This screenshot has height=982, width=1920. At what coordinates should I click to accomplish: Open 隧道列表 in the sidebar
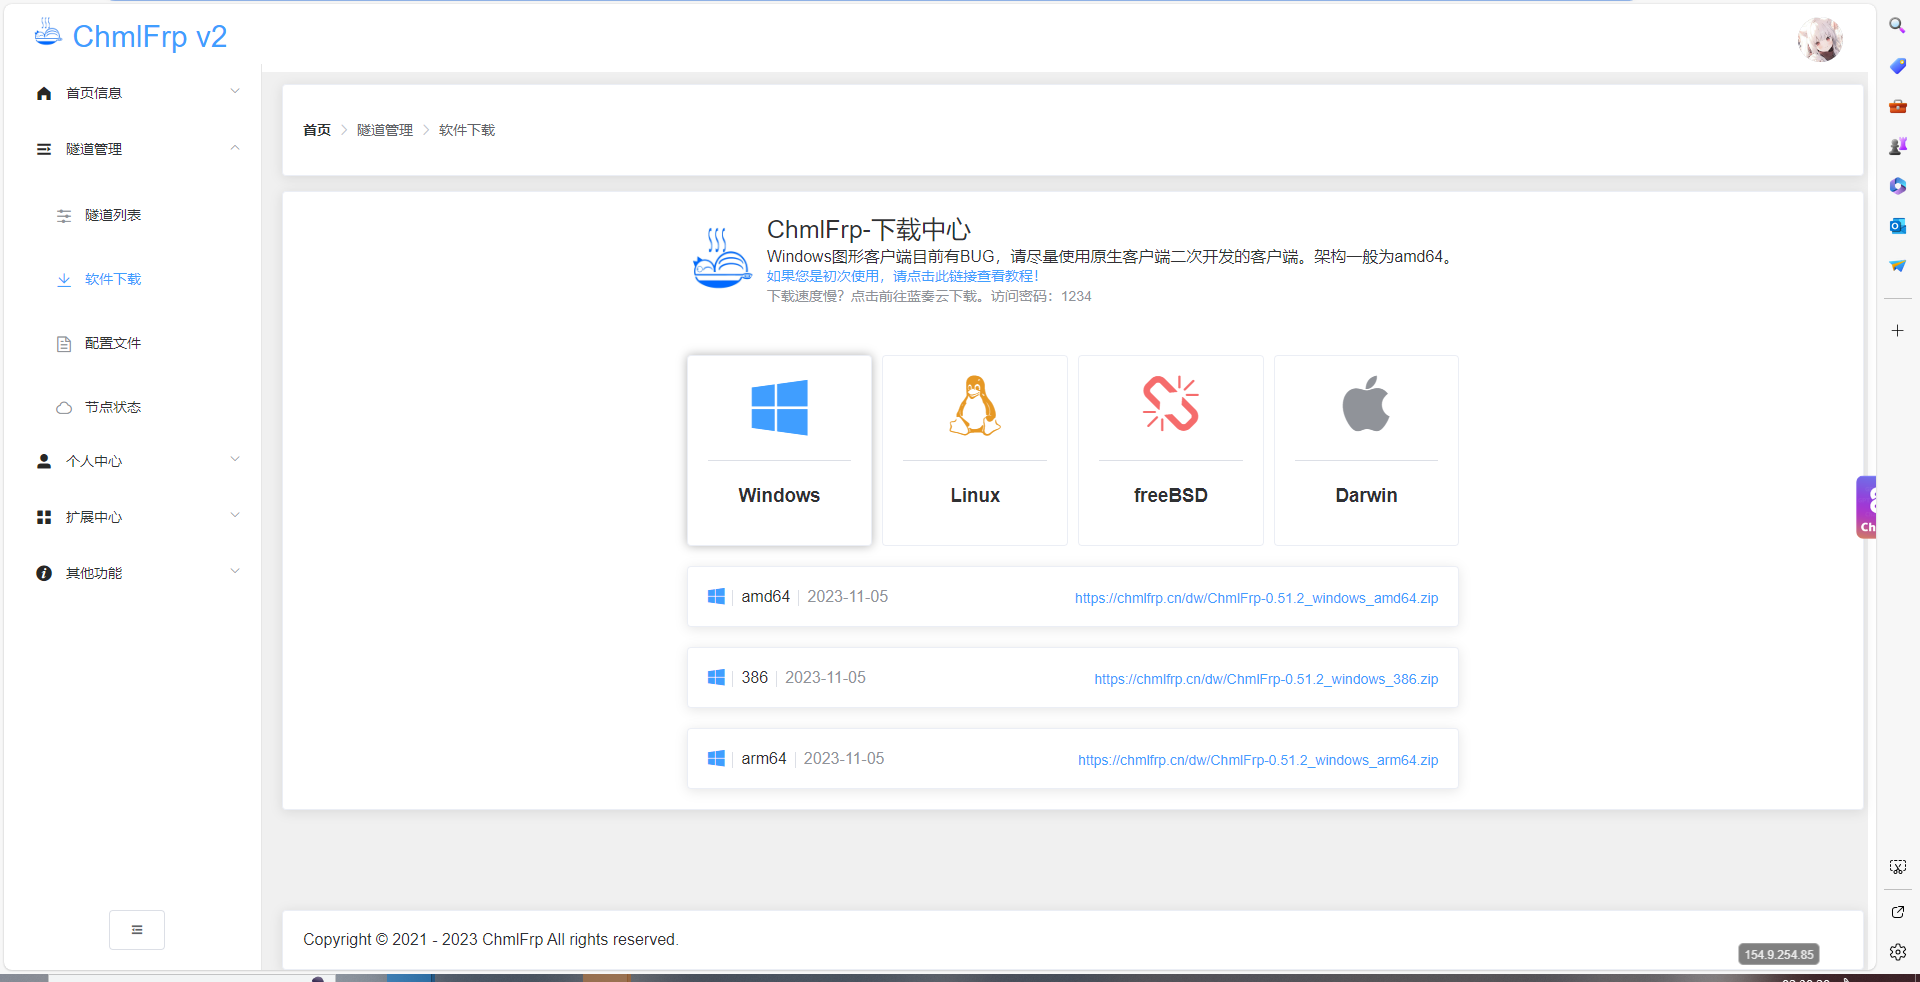tap(113, 215)
